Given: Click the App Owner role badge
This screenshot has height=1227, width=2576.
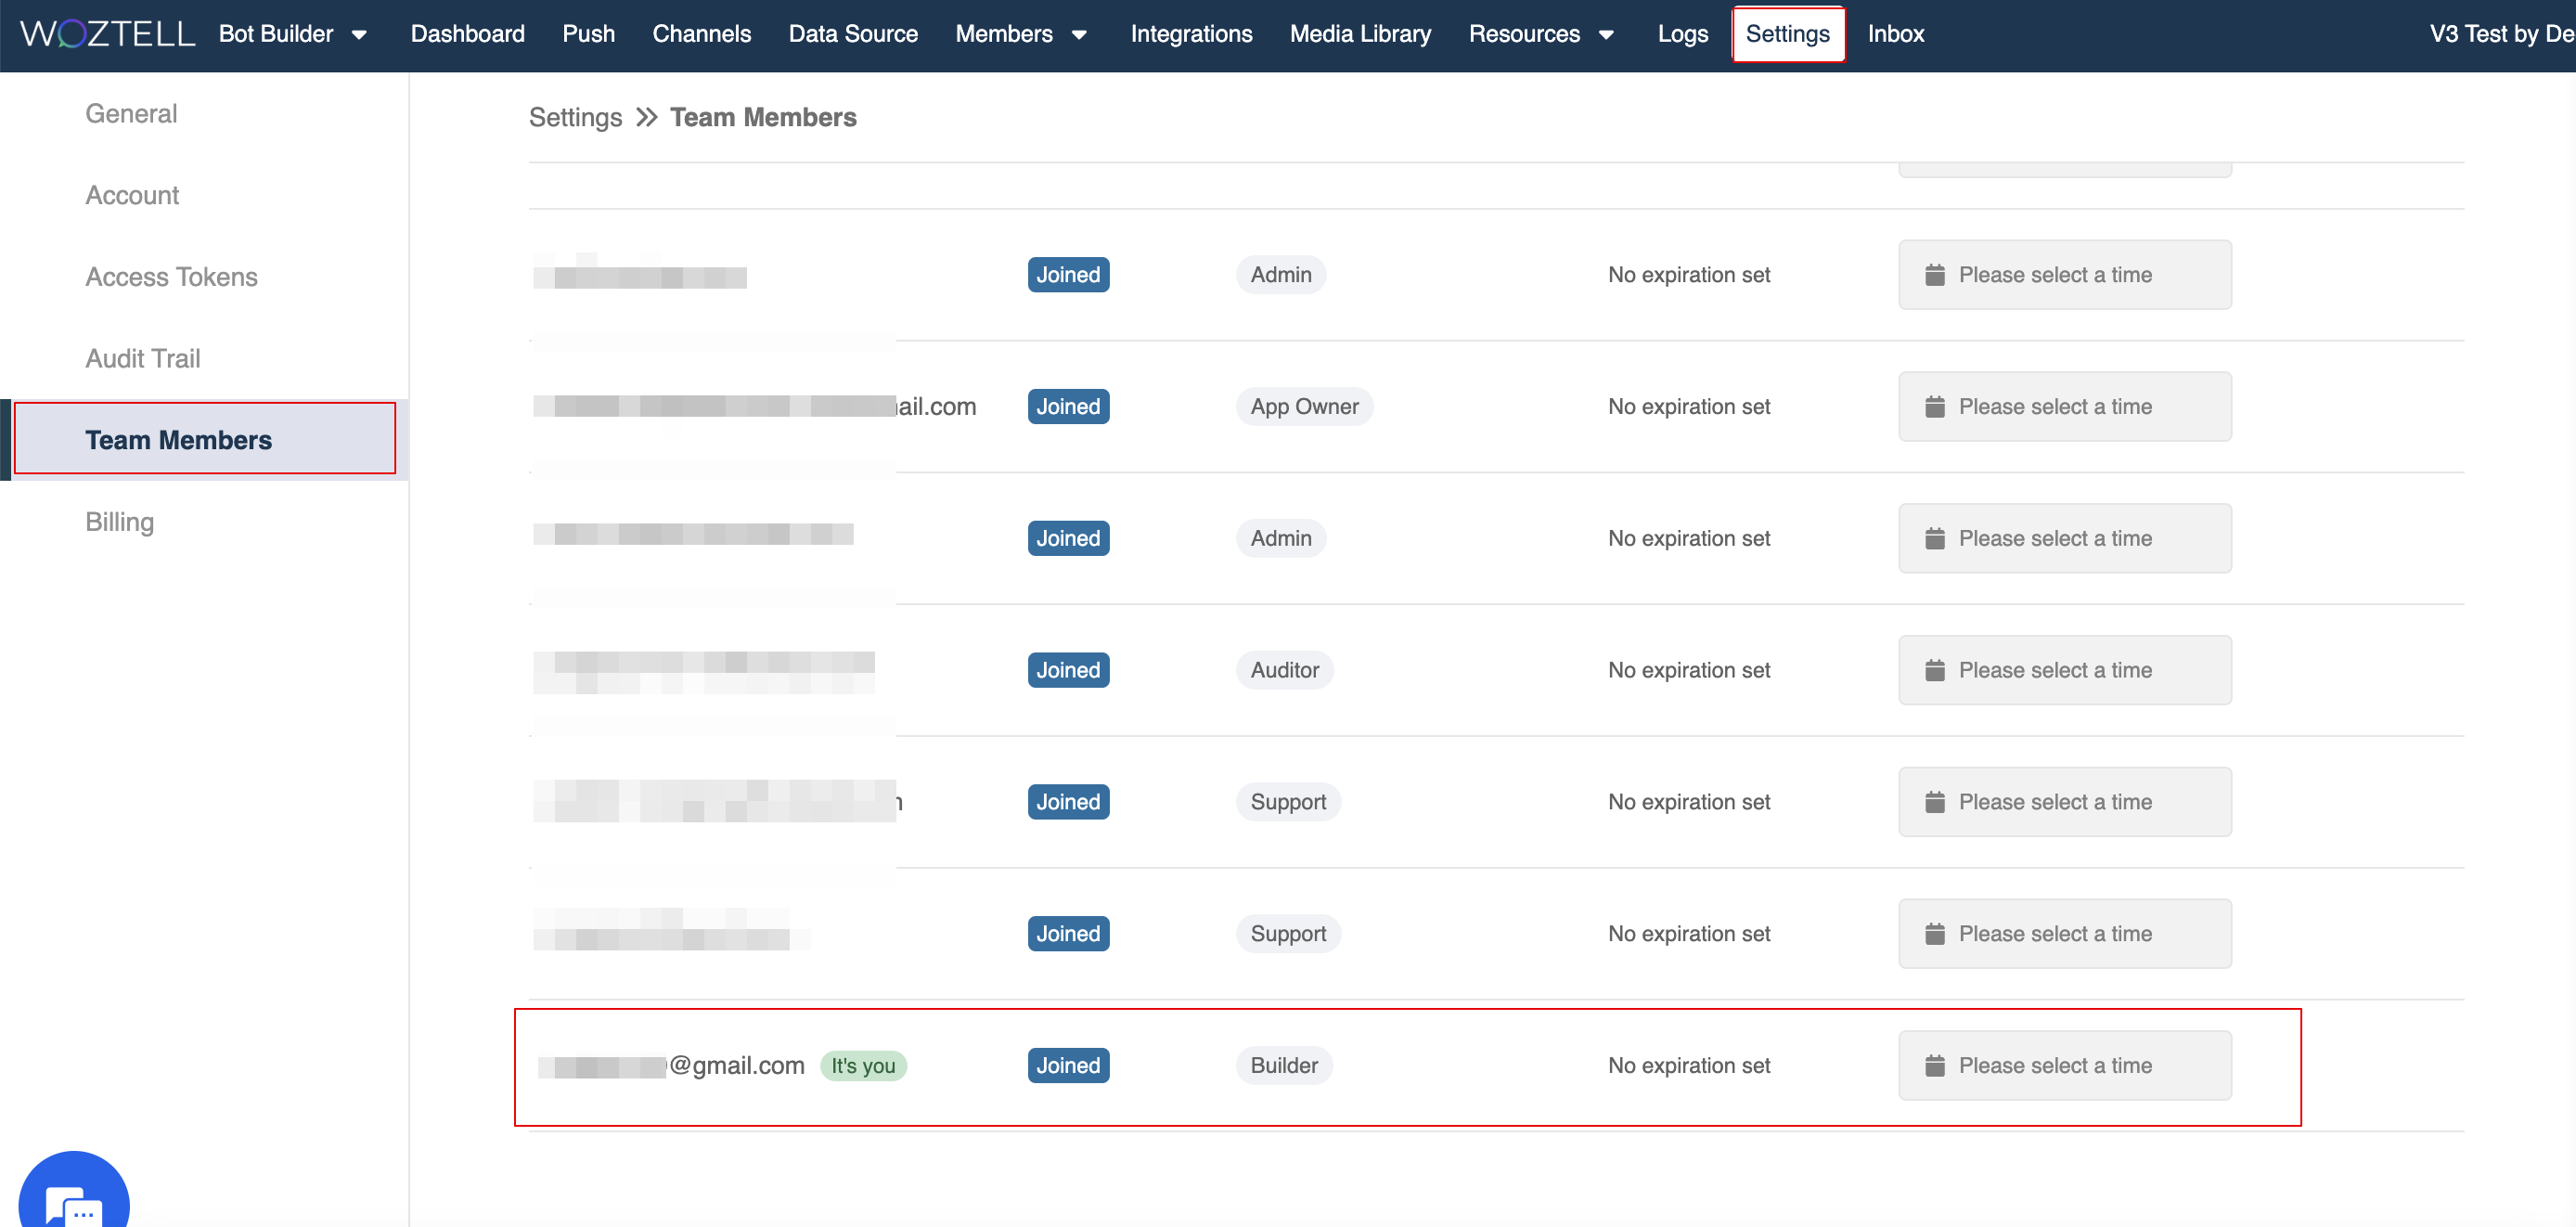Looking at the screenshot, I should click(x=1303, y=407).
